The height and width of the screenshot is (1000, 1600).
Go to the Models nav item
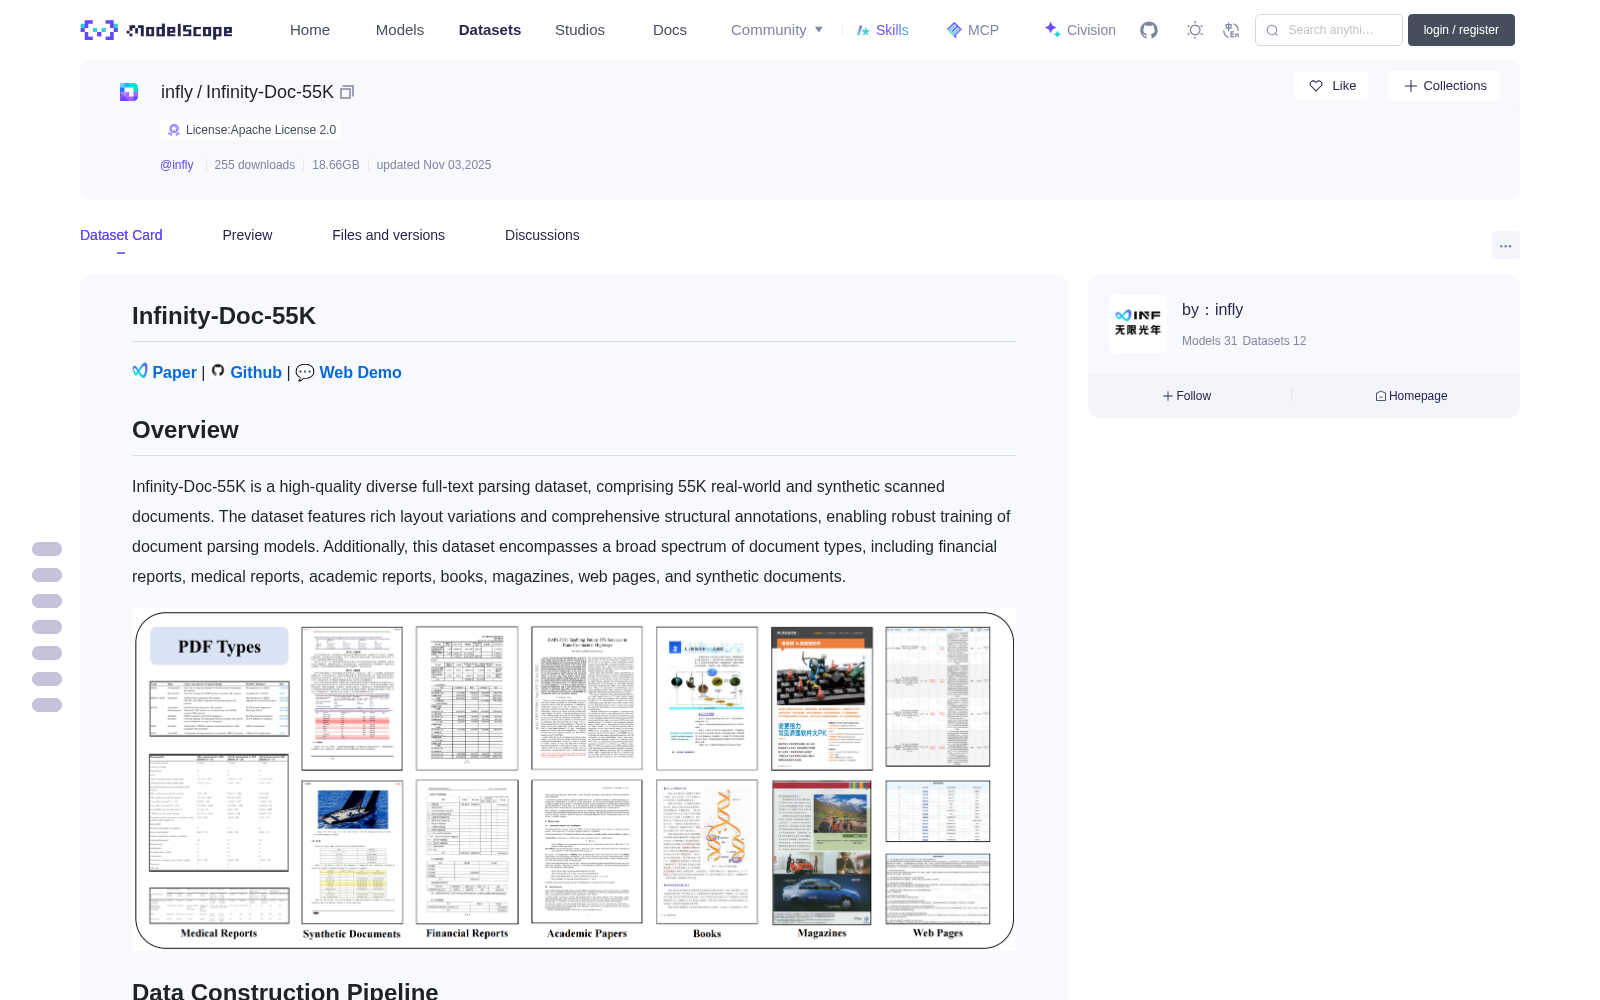pos(400,30)
